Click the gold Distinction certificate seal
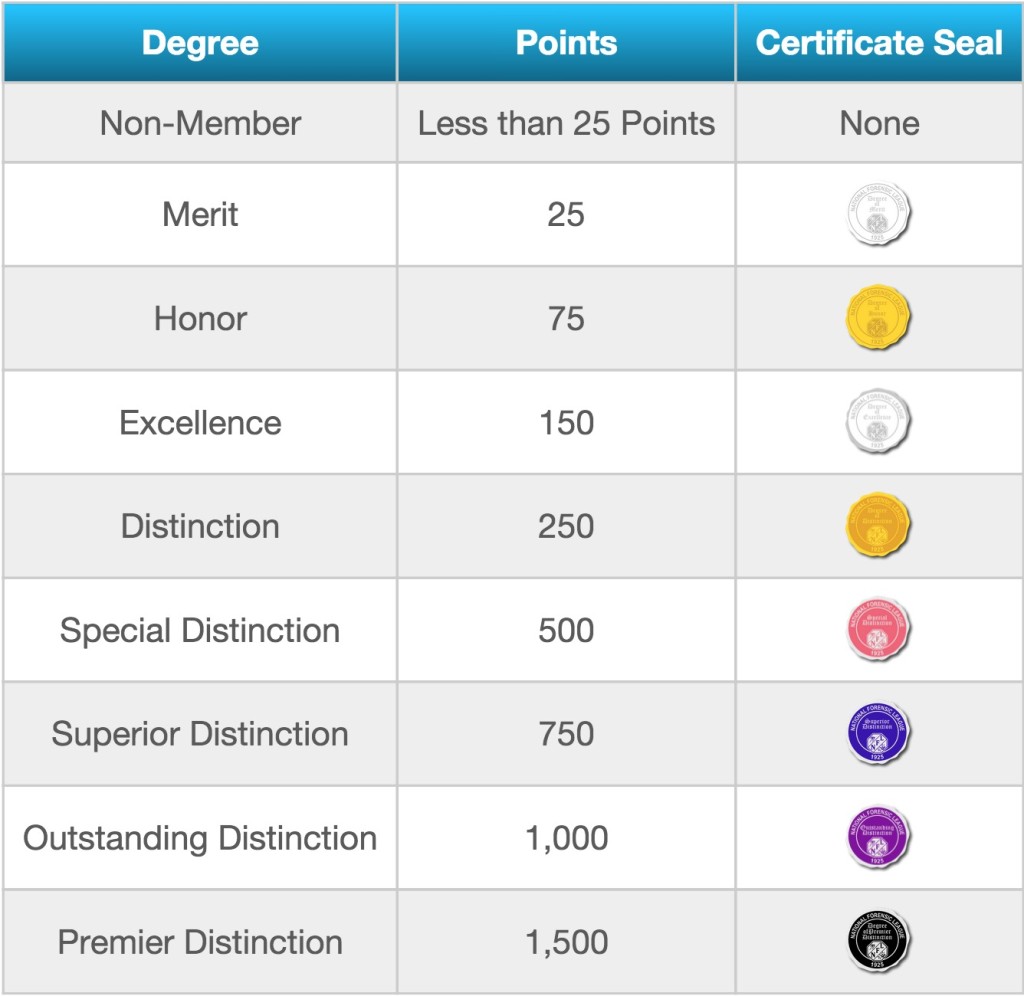 [878, 526]
